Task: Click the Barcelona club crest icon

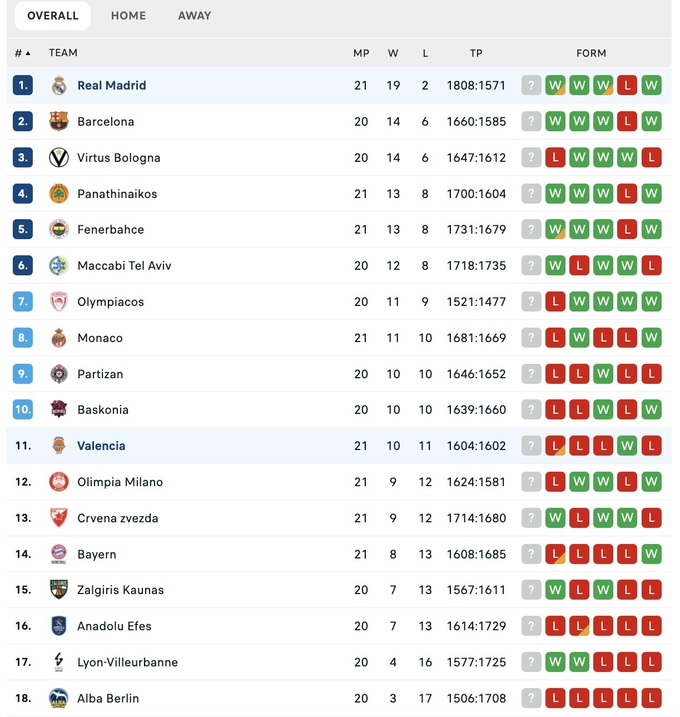Action: [x=59, y=122]
